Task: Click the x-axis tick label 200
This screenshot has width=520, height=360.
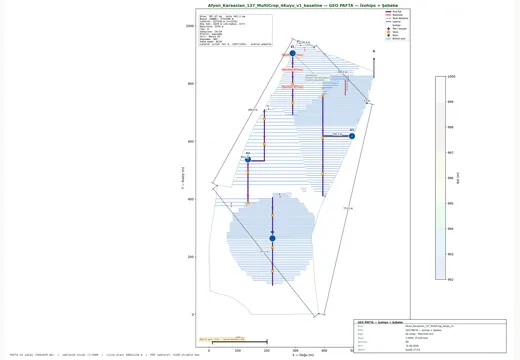Action: click(267, 351)
